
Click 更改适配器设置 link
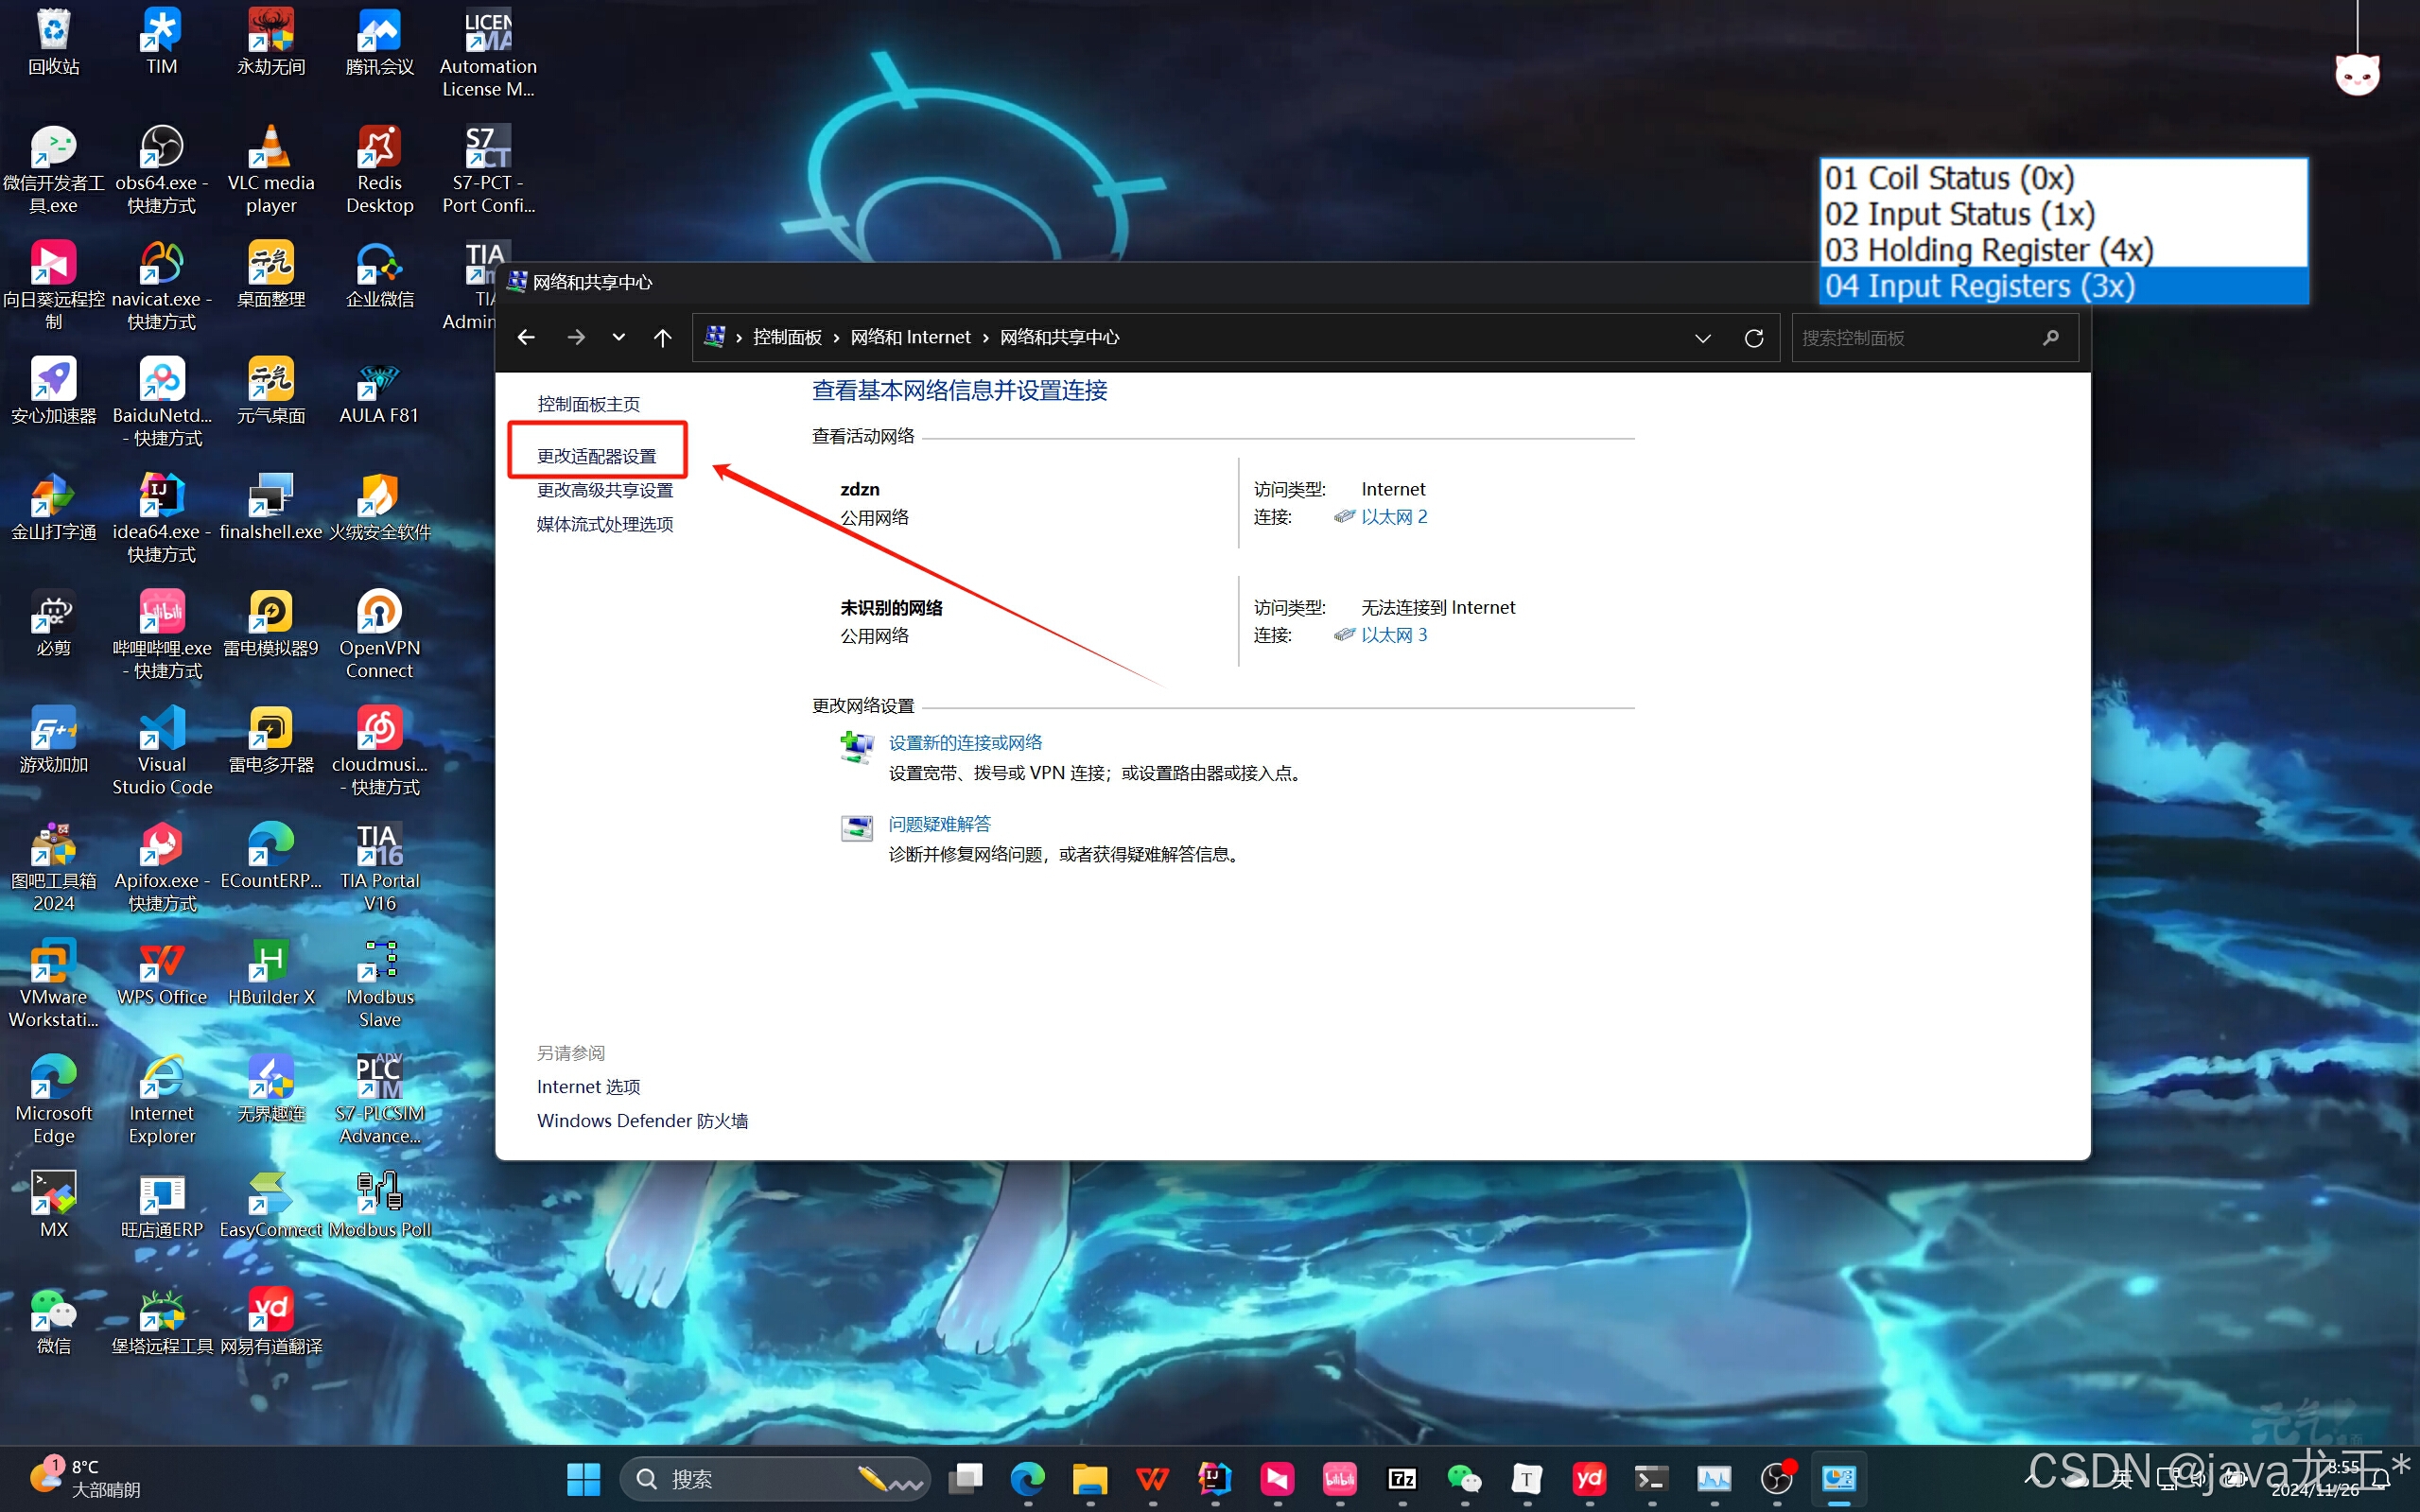(597, 456)
